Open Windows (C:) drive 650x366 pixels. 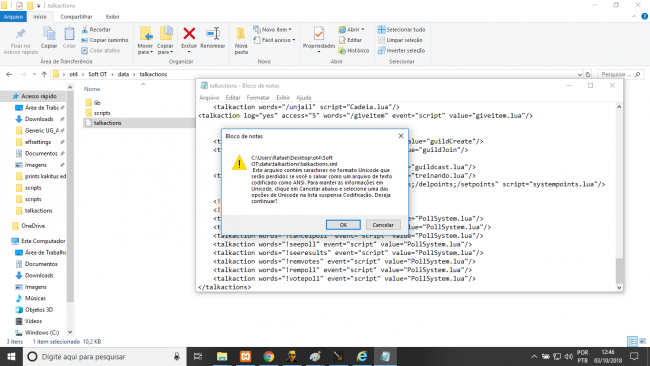[37, 332]
